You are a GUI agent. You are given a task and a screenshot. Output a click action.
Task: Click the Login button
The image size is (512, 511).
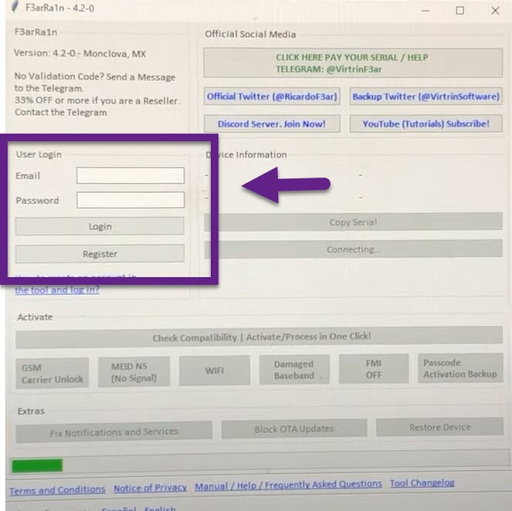click(100, 226)
